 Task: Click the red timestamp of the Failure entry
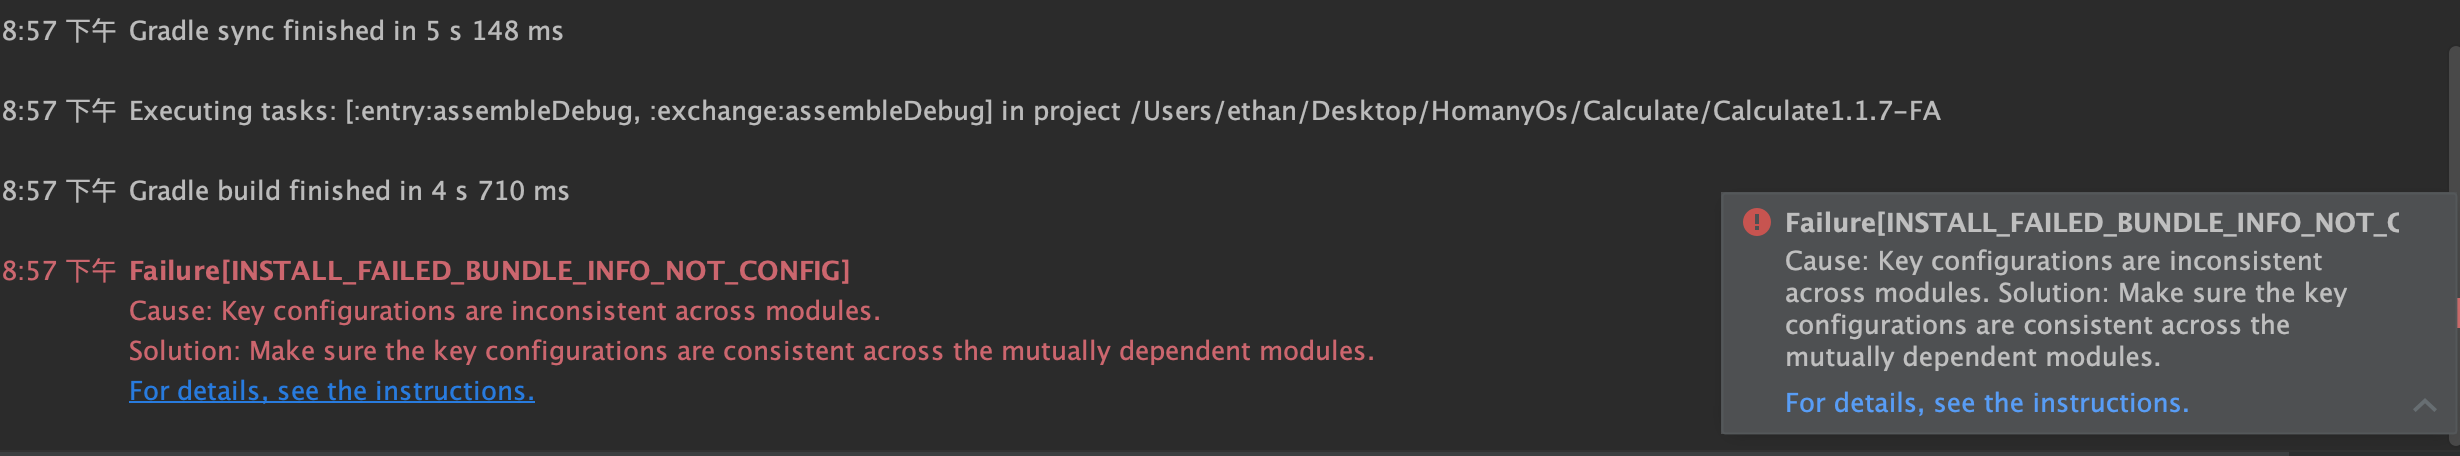[x=59, y=271]
